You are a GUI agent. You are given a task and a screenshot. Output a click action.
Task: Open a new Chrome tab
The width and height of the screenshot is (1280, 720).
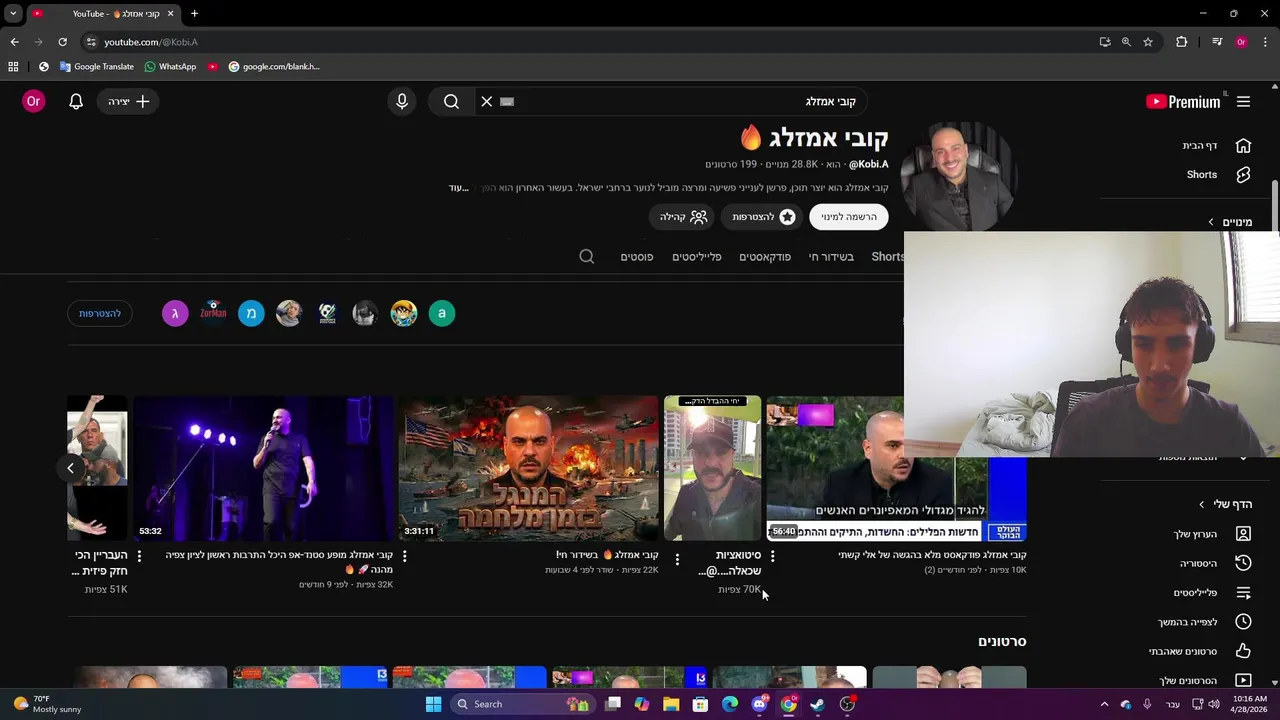(194, 13)
